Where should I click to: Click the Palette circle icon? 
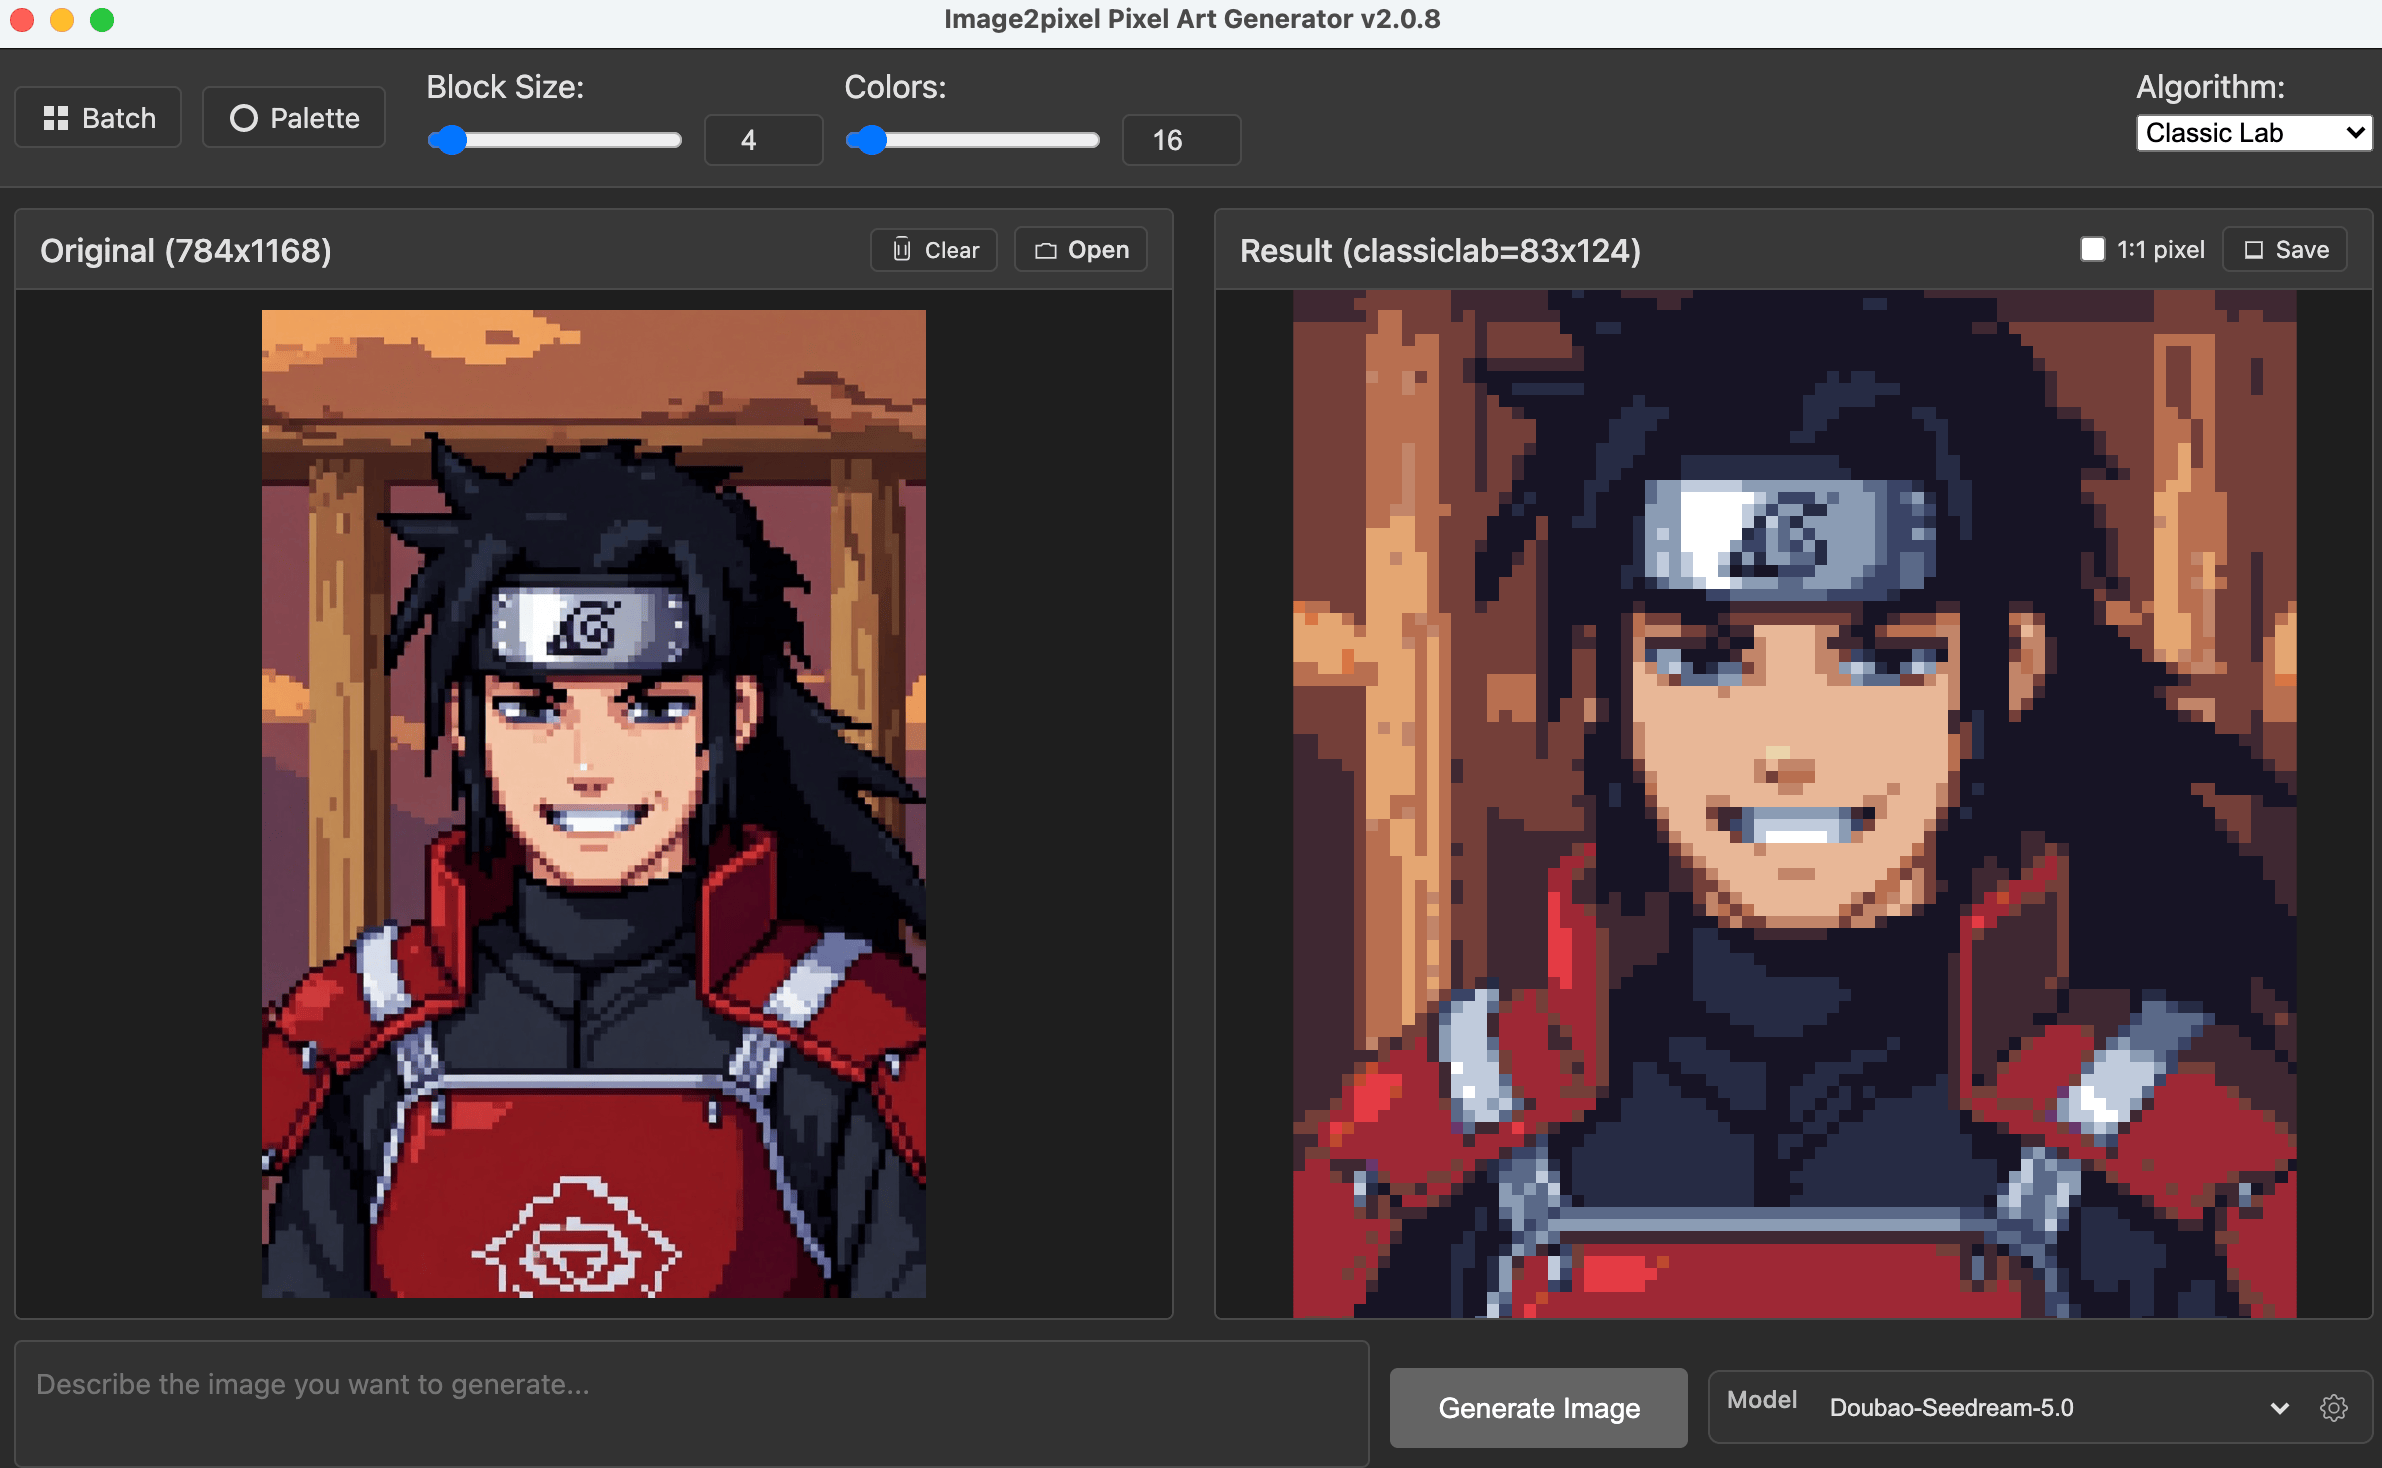[244, 118]
